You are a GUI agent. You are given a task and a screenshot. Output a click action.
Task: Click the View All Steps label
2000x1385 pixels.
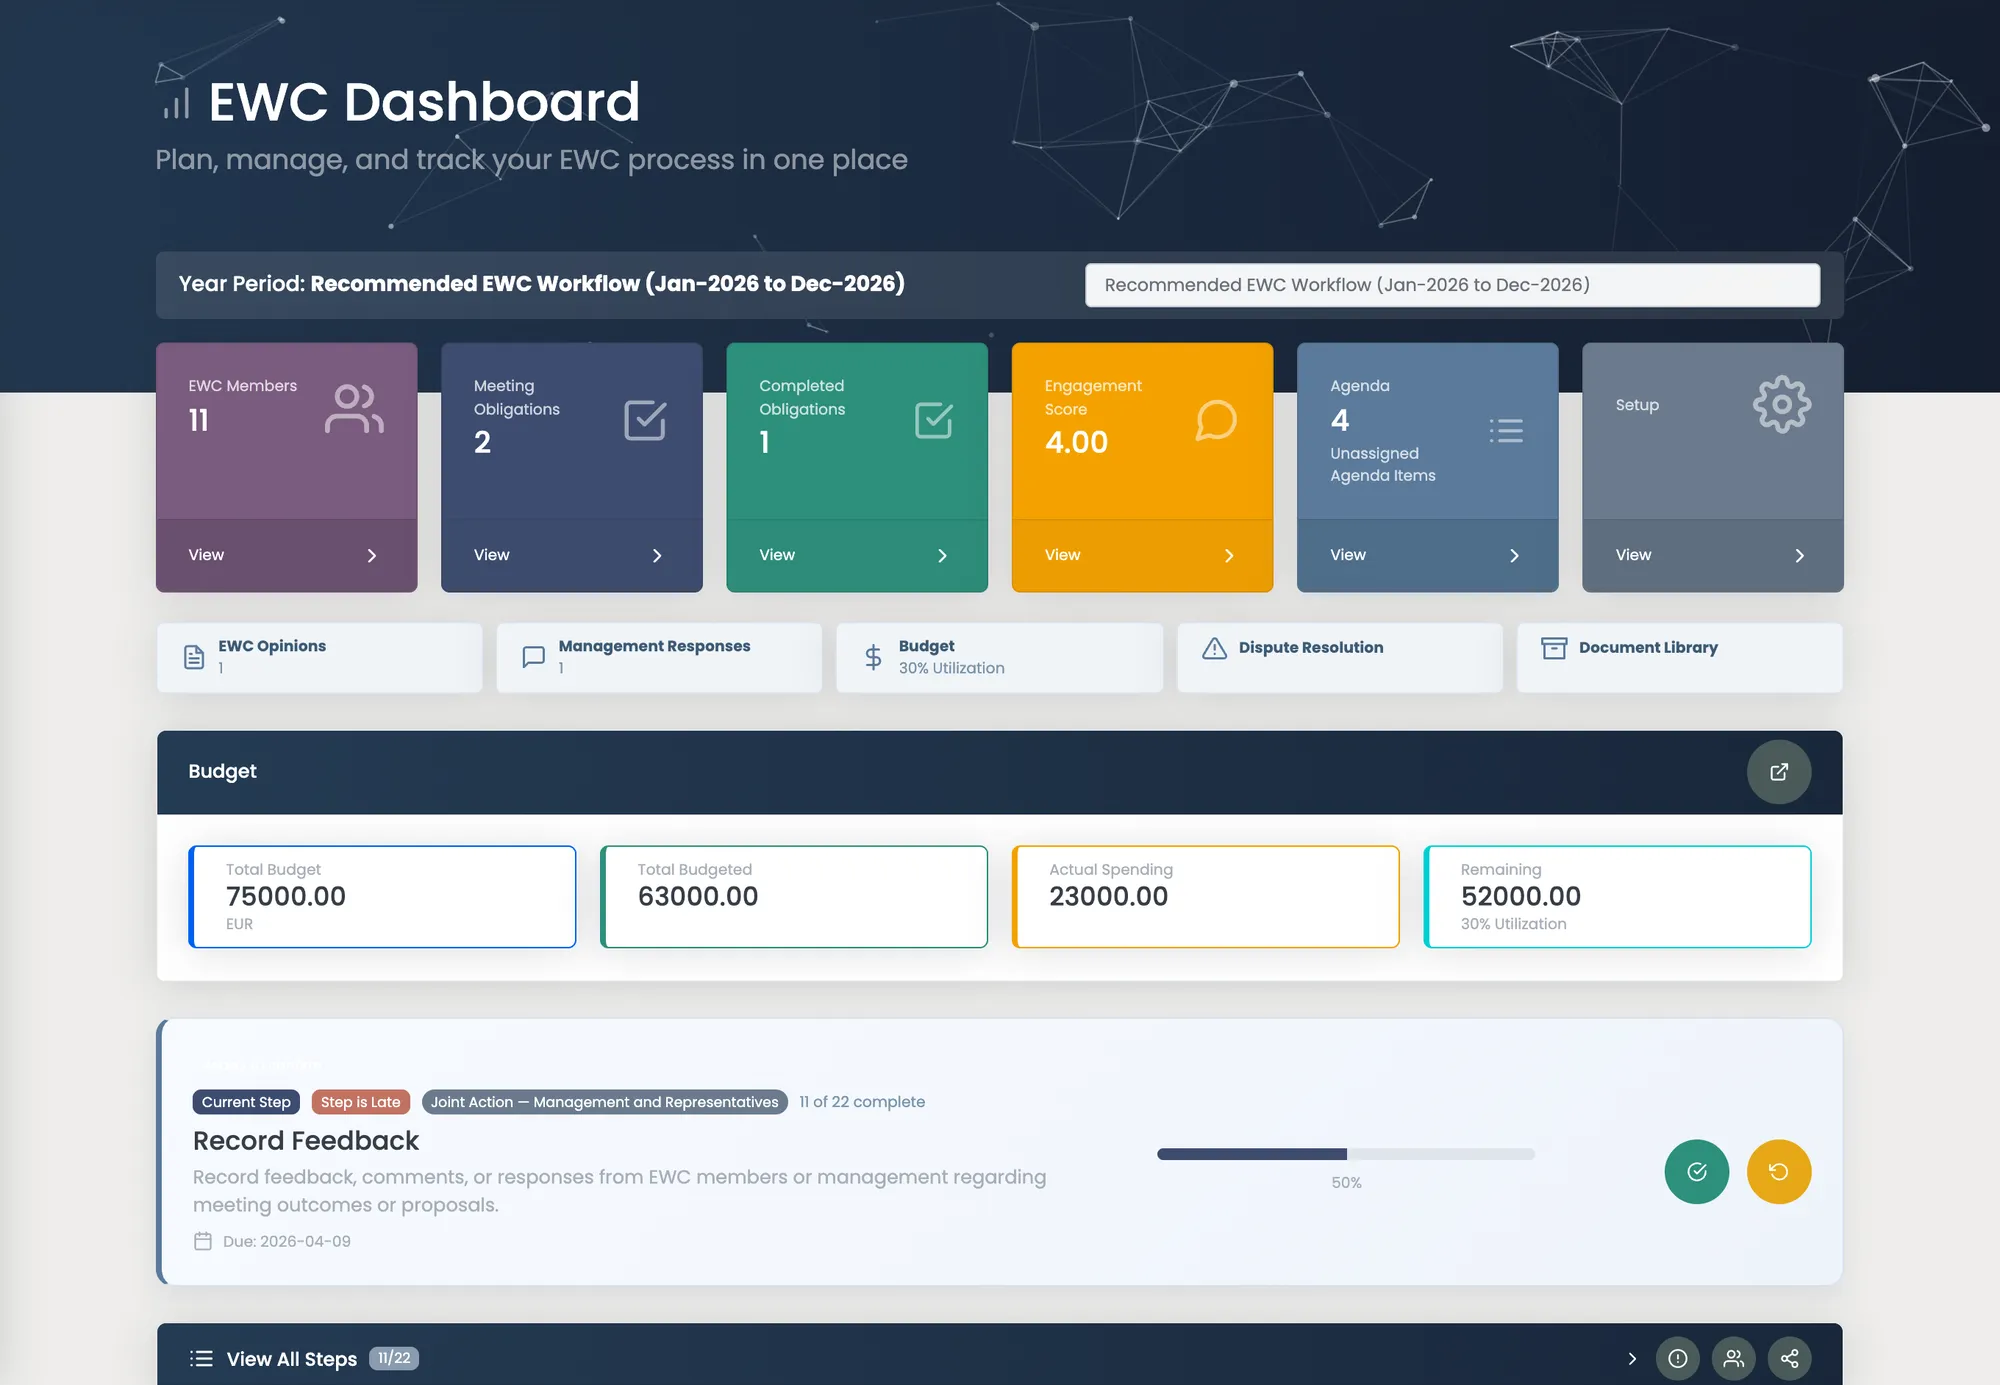(292, 1359)
